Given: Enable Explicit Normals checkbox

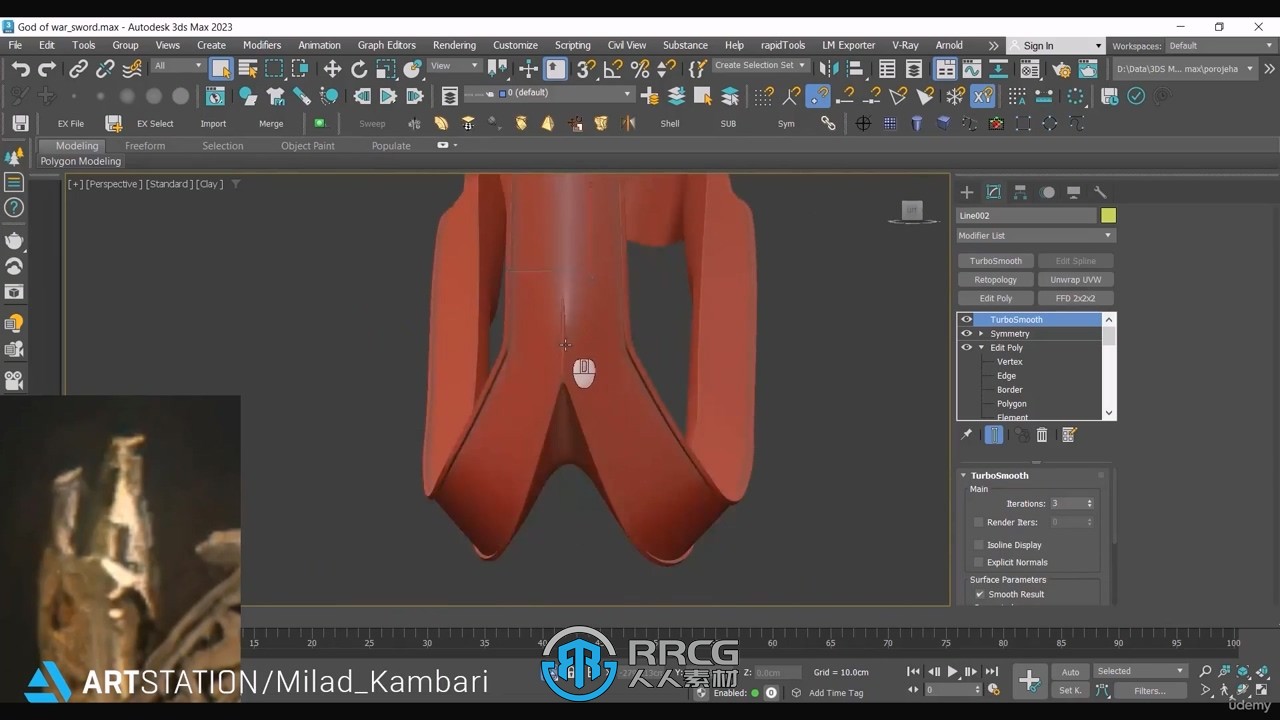Looking at the screenshot, I should pyautogui.click(x=979, y=562).
